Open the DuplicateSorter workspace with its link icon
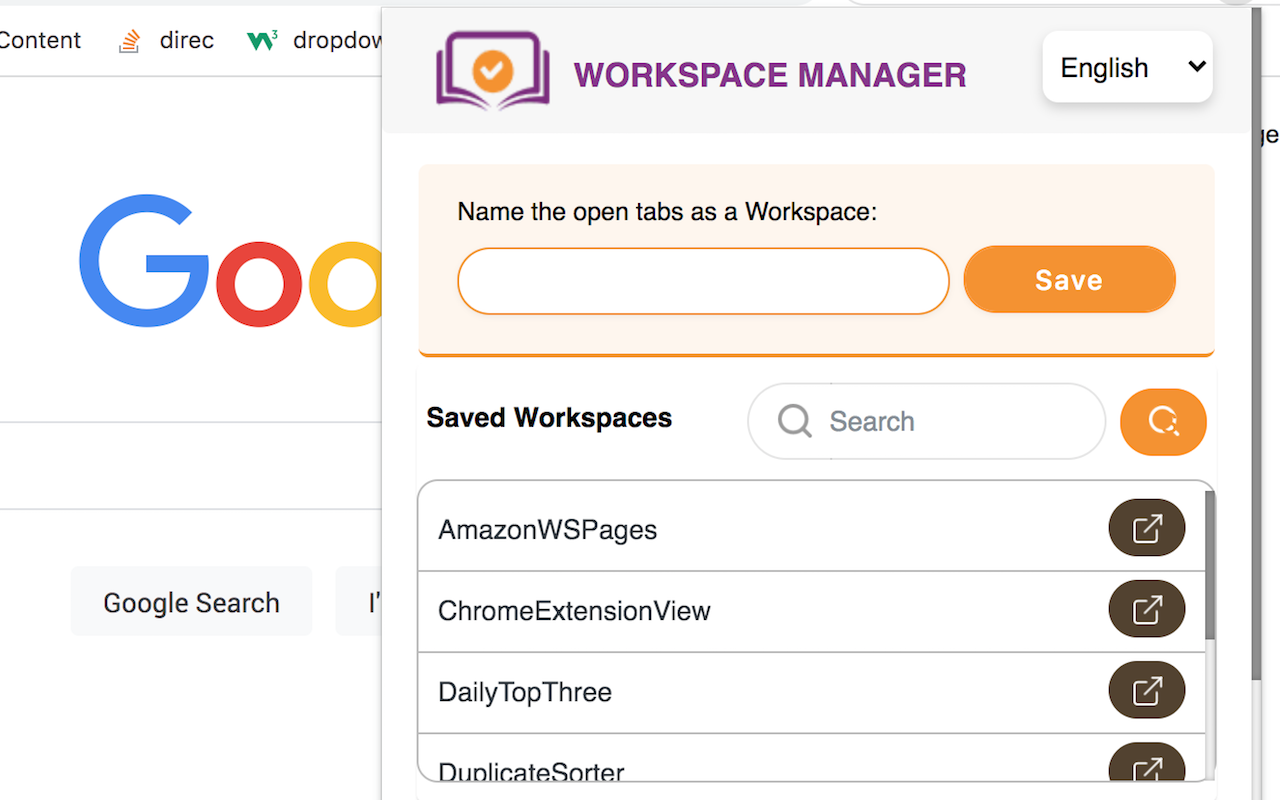Screen dimensions: 1280x800 click(x=1146, y=766)
